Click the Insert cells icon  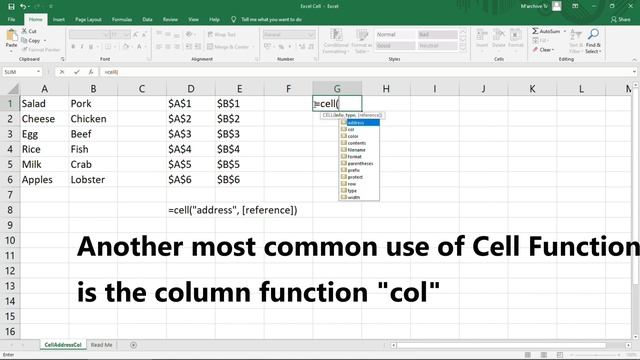482,35
